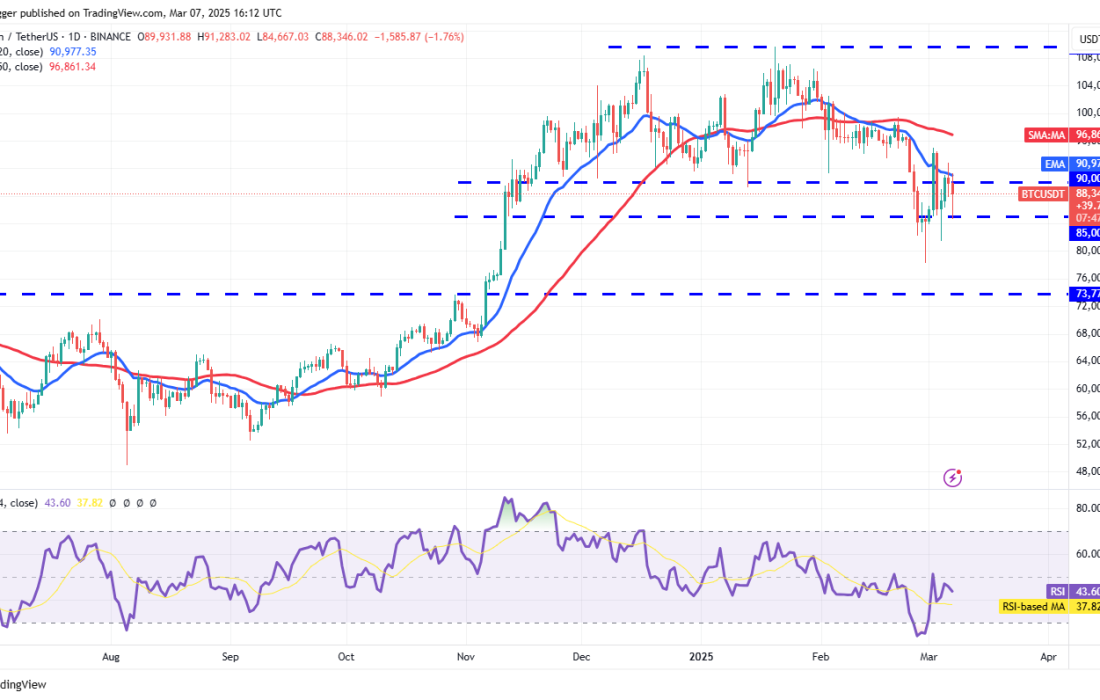Click the Aug label on the time axis
Screen dimensions: 1100x700
point(111,657)
